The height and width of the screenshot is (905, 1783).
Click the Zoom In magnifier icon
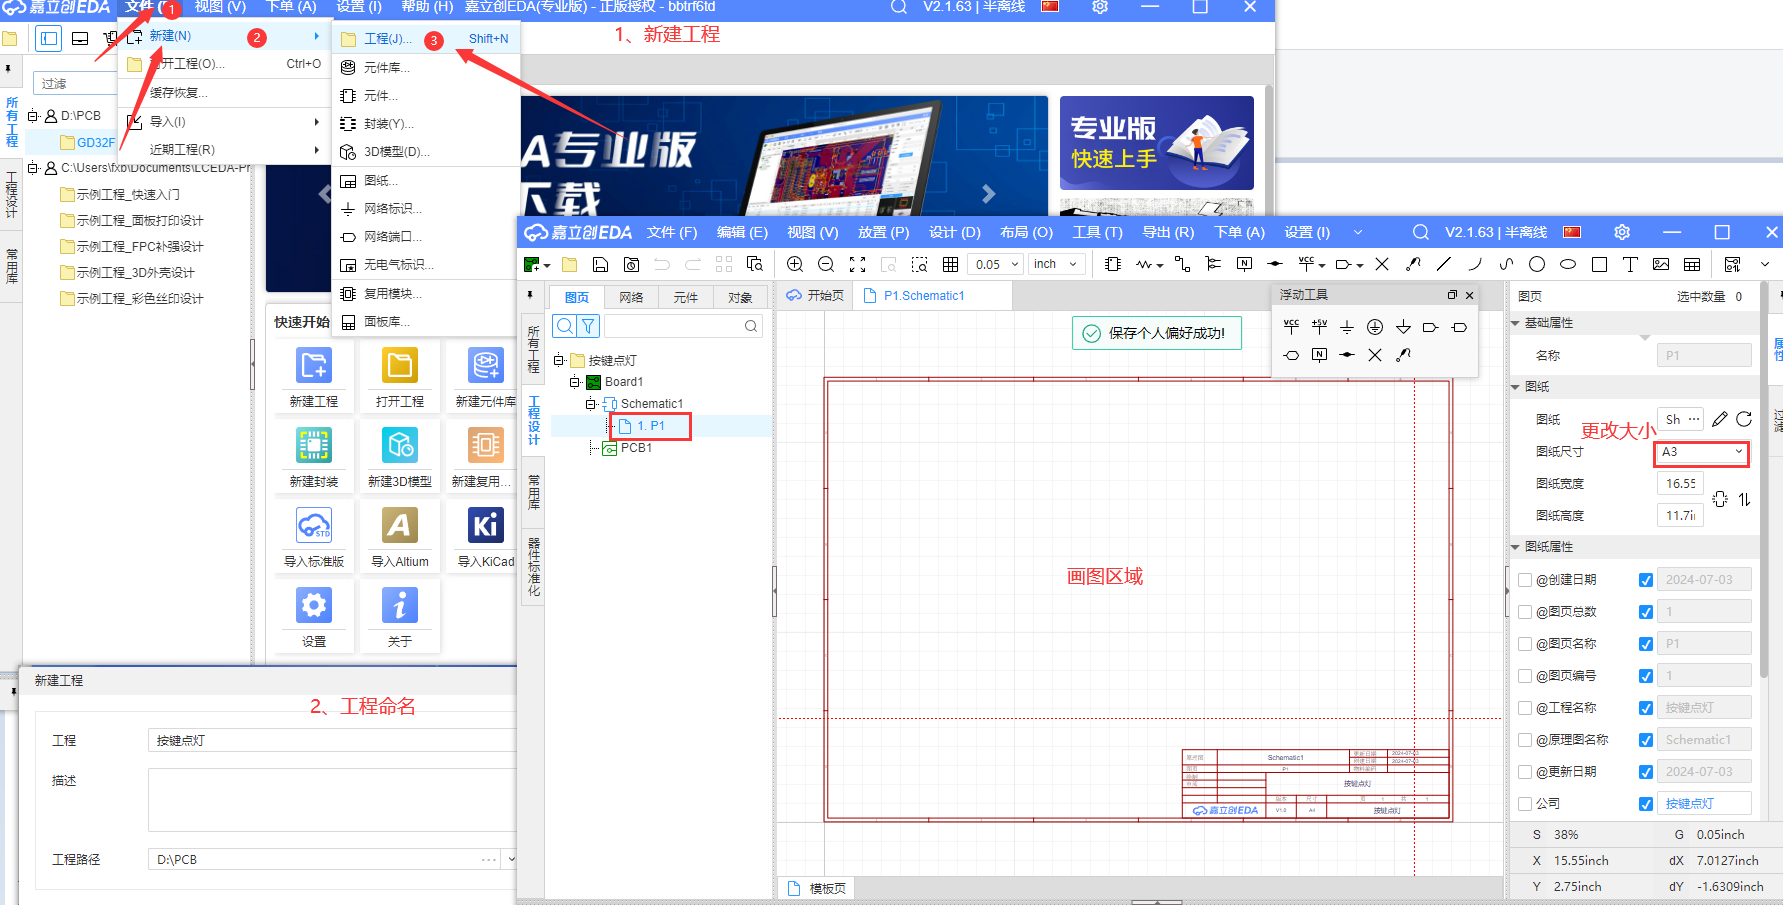tap(795, 264)
